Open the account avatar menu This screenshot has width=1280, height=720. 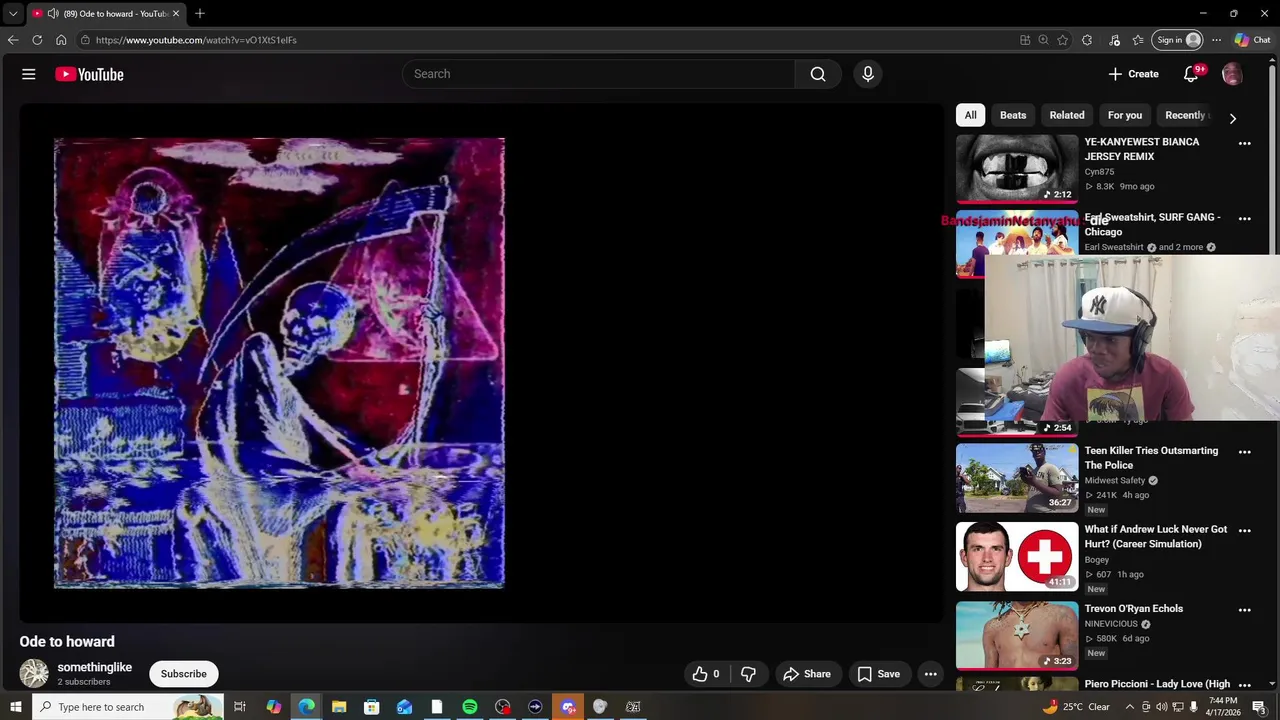click(1232, 74)
